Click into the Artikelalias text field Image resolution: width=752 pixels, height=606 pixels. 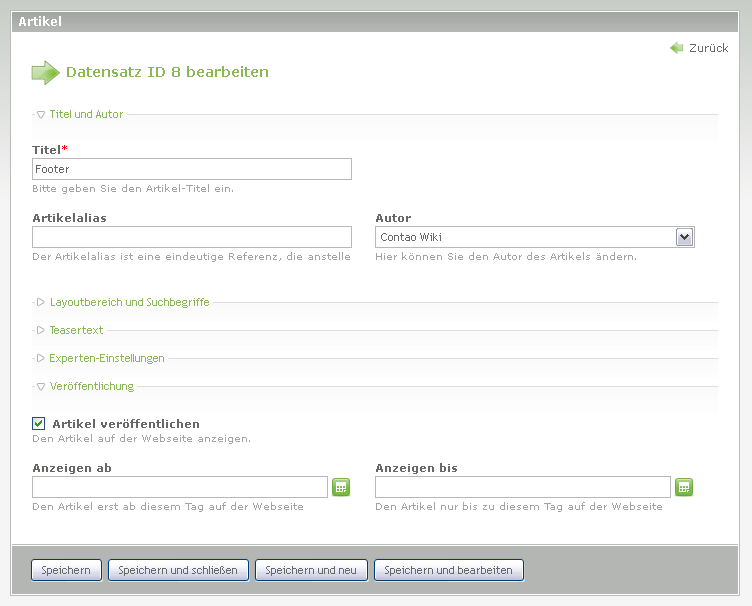pos(192,237)
